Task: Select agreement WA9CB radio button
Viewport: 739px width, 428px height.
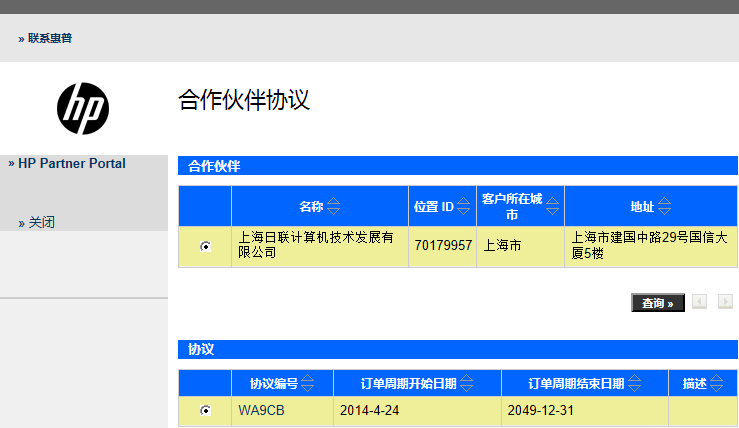Action: tap(205, 411)
